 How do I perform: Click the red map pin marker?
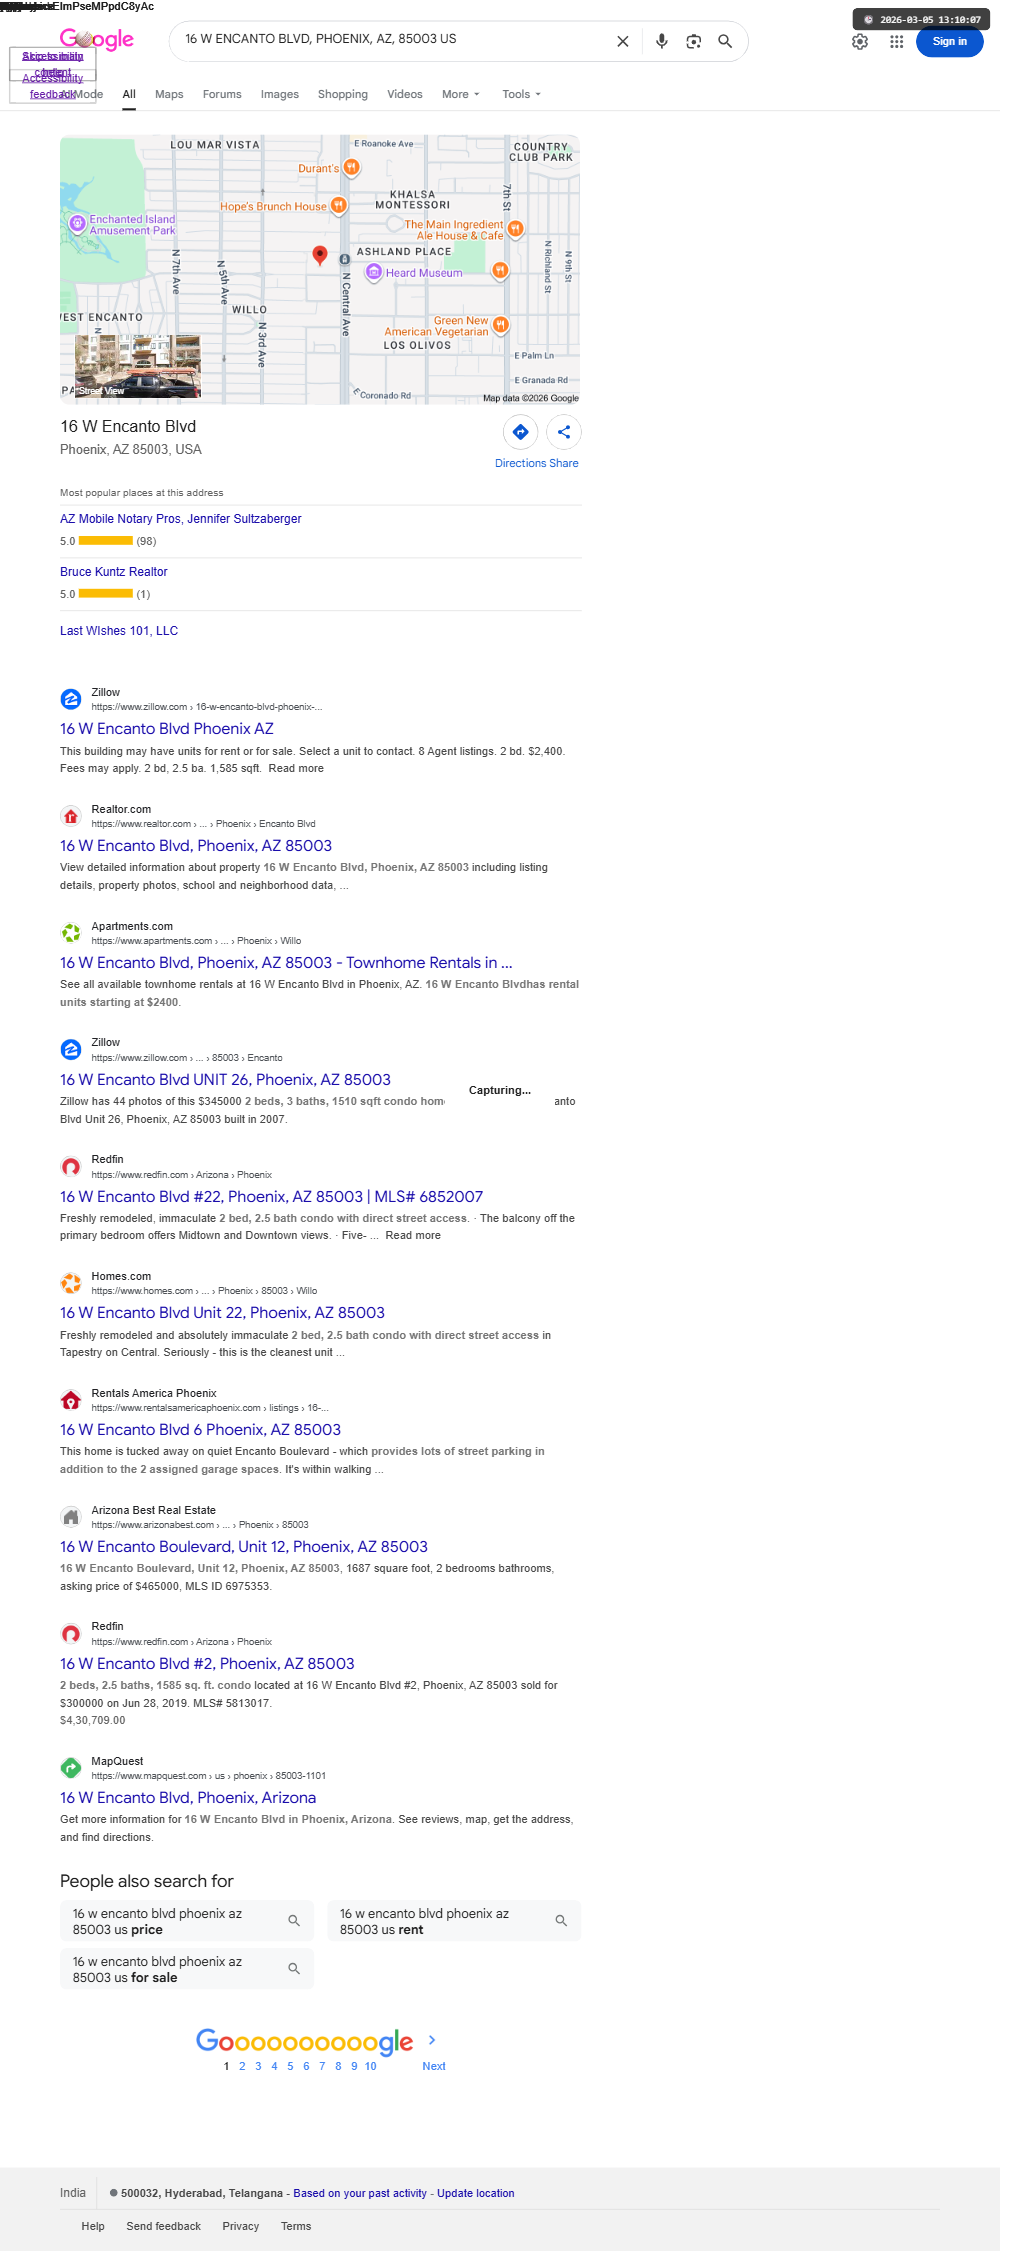pyautogui.click(x=320, y=255)
